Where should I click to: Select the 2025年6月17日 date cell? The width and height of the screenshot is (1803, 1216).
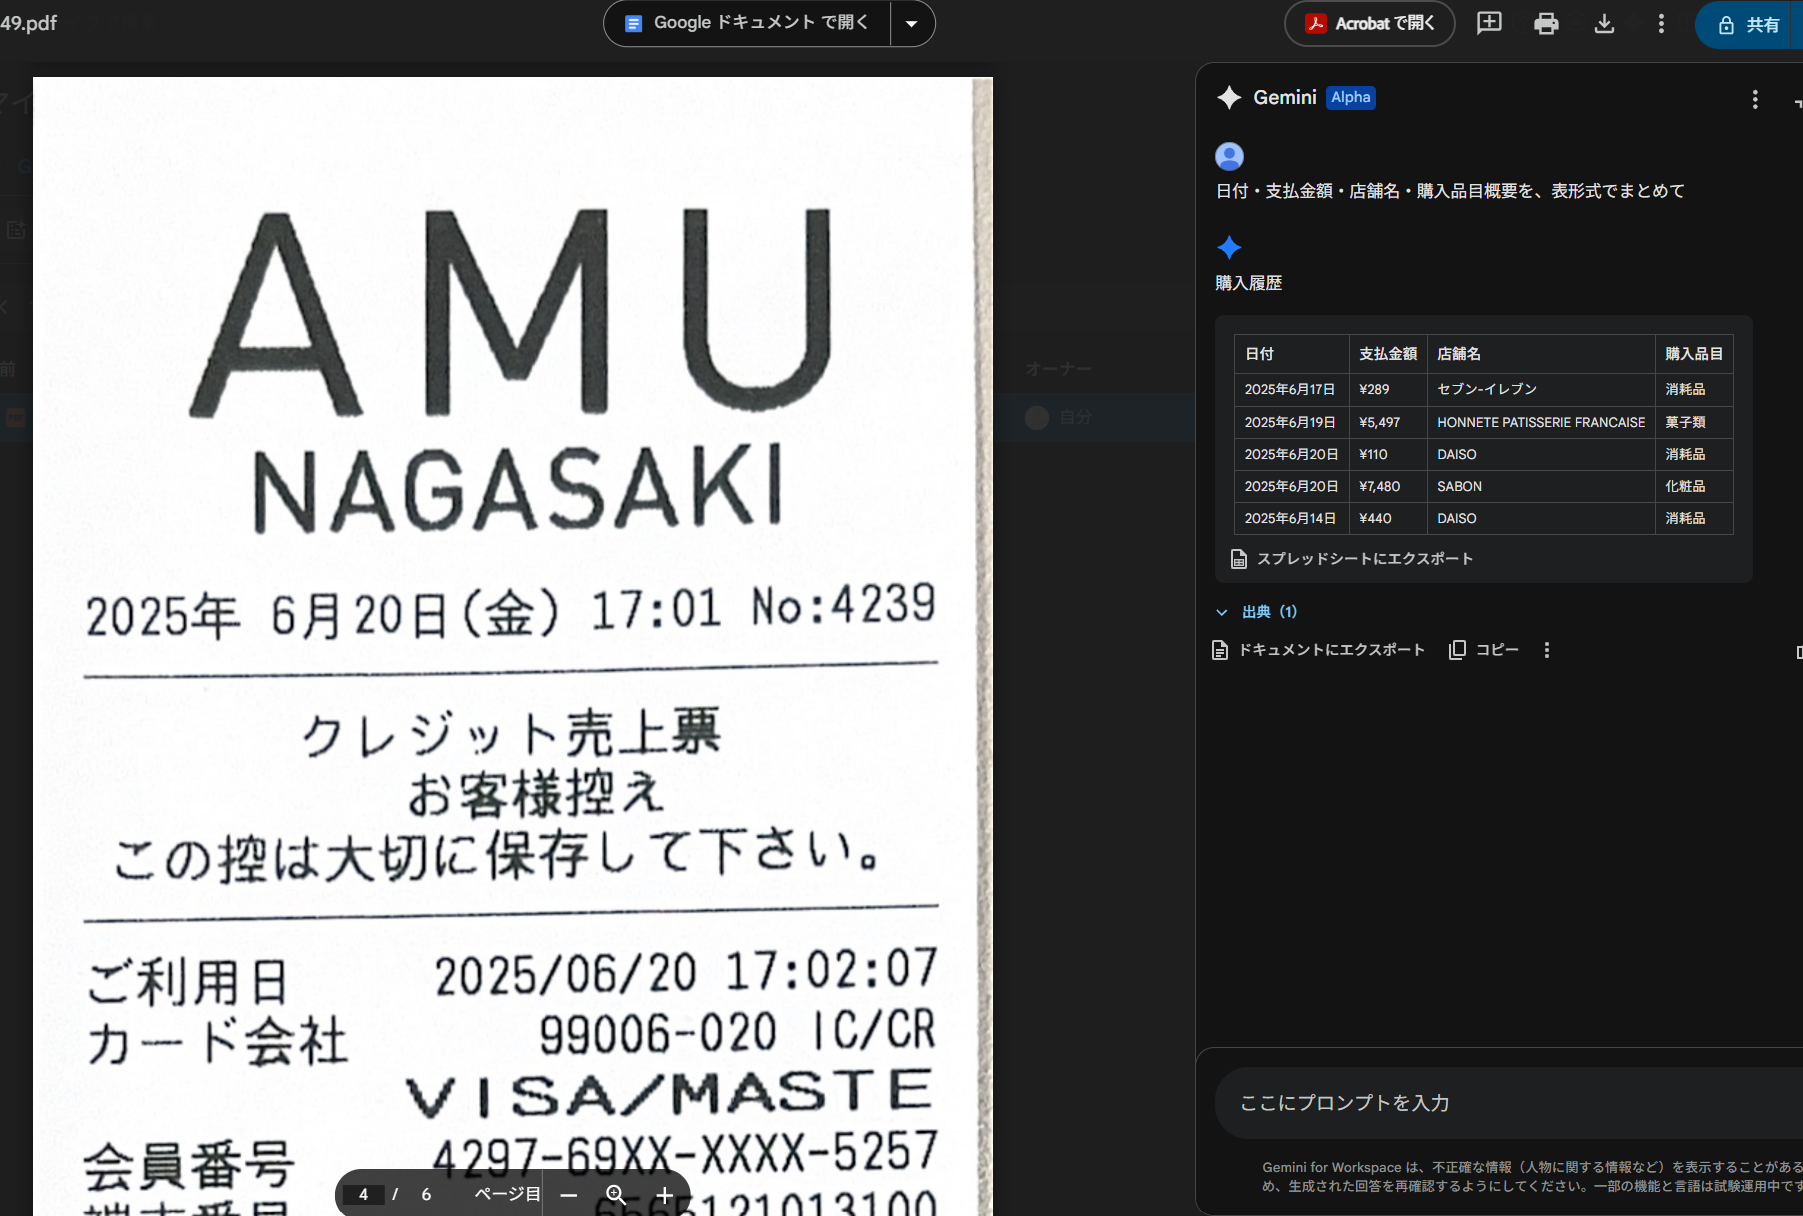point(1291,389)
